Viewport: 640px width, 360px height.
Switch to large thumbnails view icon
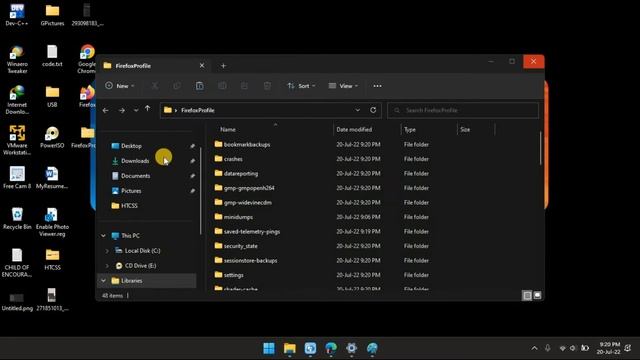(537, 295)
